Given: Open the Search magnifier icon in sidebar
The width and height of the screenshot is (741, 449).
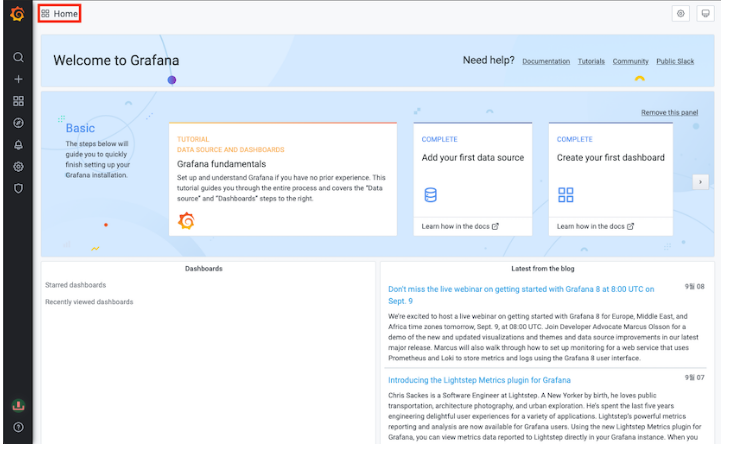Looking at the screenshot, I should (x=18, y=57).
